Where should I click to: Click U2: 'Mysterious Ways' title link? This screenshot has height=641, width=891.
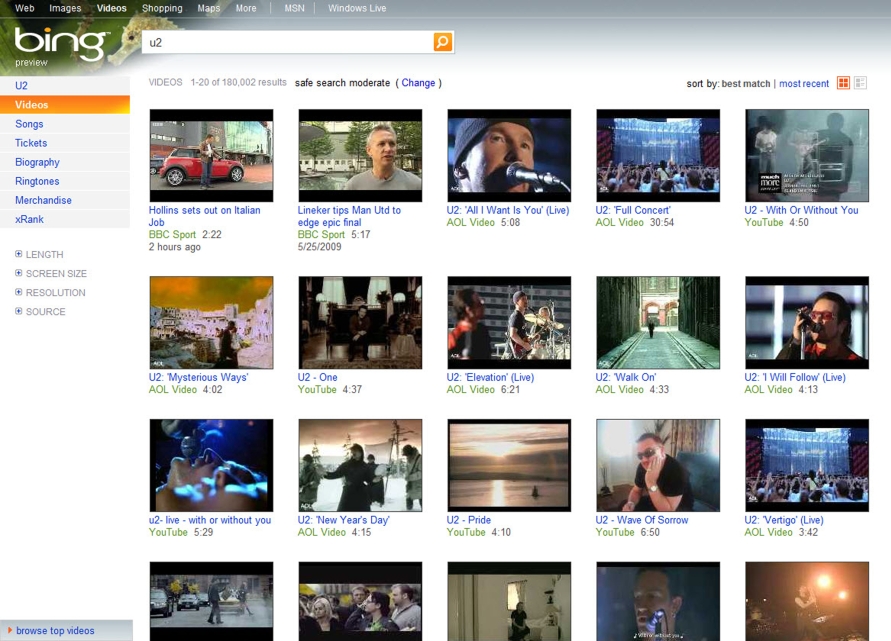(198, 377)
